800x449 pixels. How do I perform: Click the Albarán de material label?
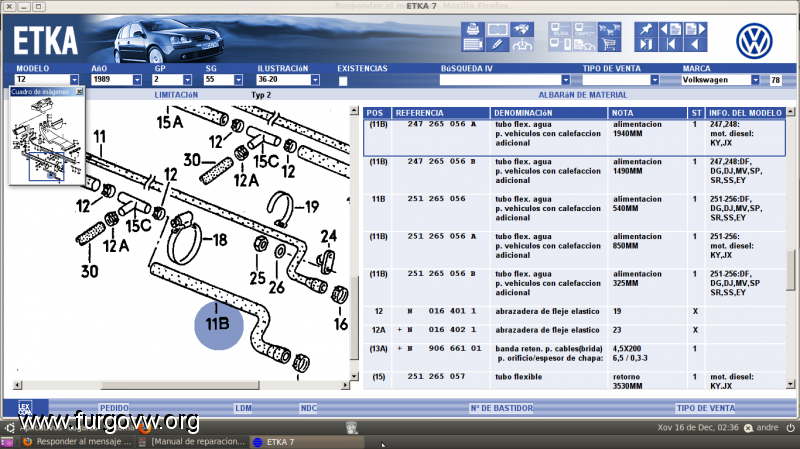pyautogui.click(x=583, y=95)
